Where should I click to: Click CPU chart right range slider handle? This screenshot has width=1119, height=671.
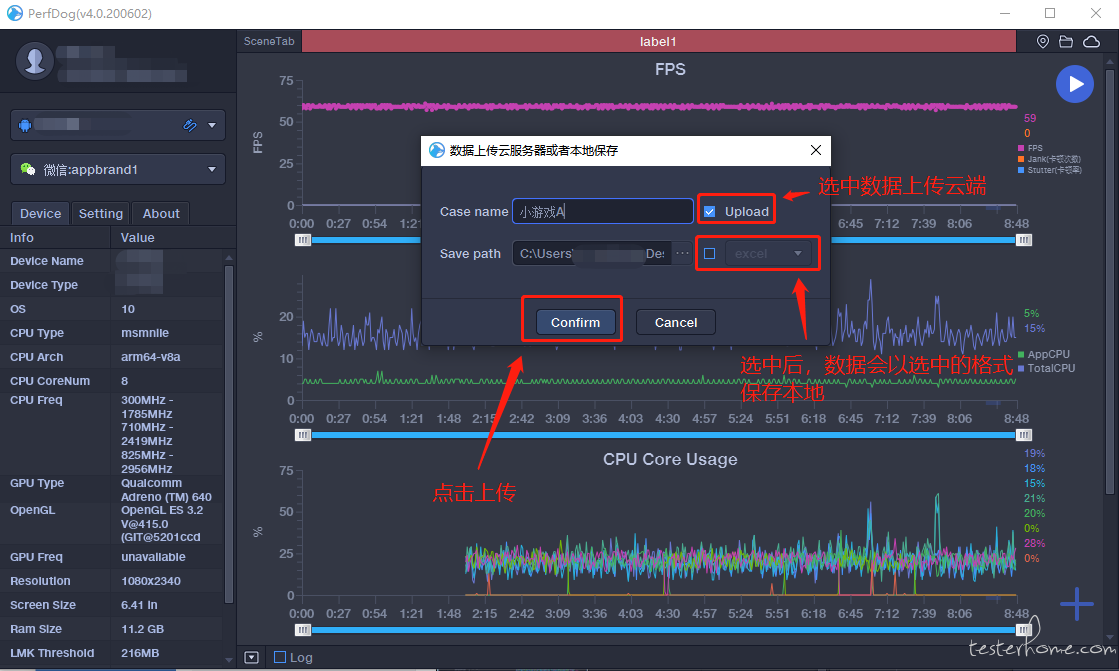[x=1024, y=435]
